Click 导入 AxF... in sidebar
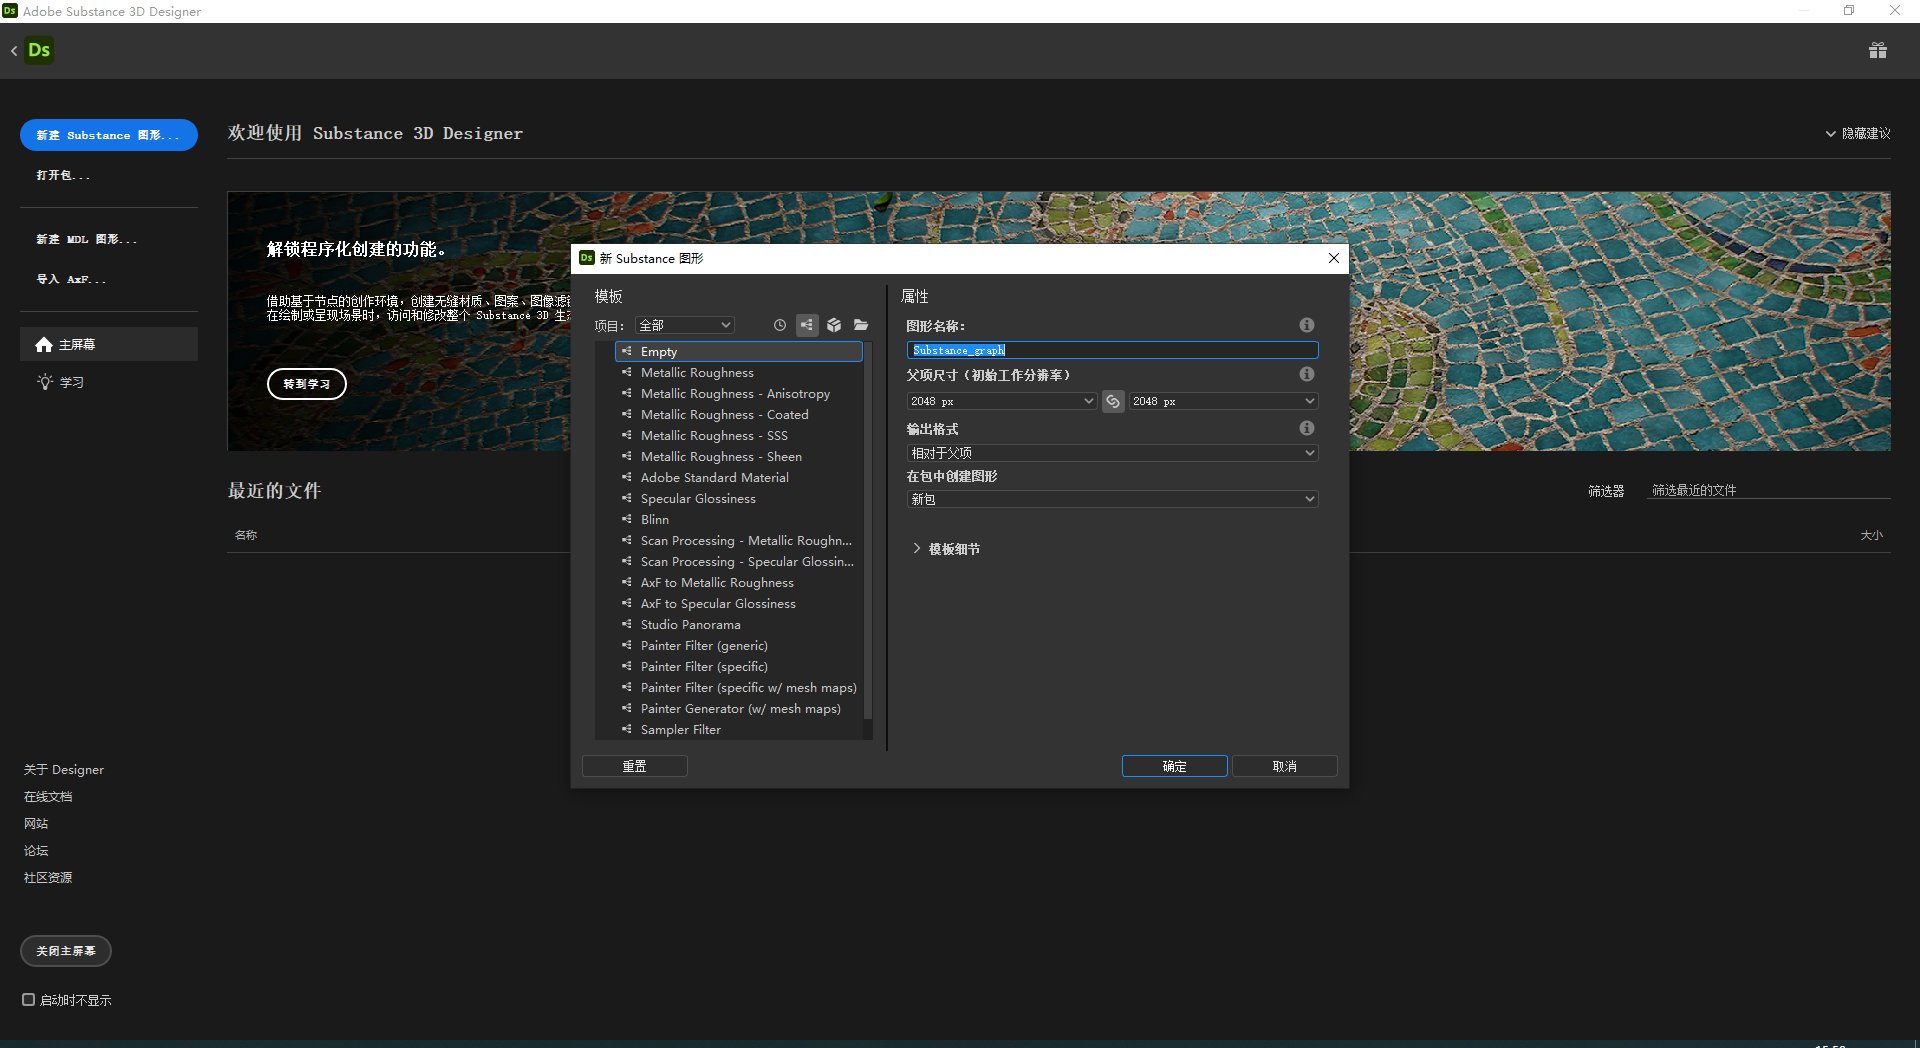 pyautogui.click(x=71, y=279)
